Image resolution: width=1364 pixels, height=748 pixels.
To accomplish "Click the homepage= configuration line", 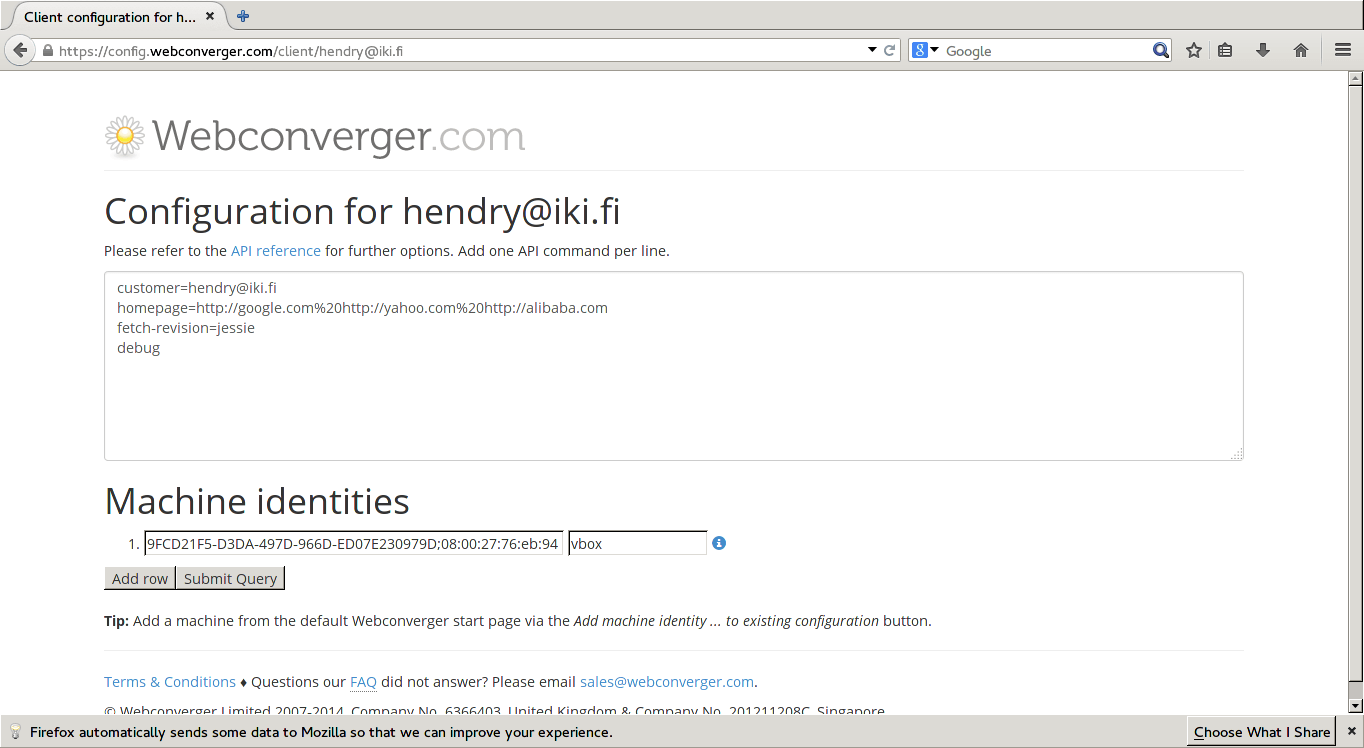I will tap(362, 308).
